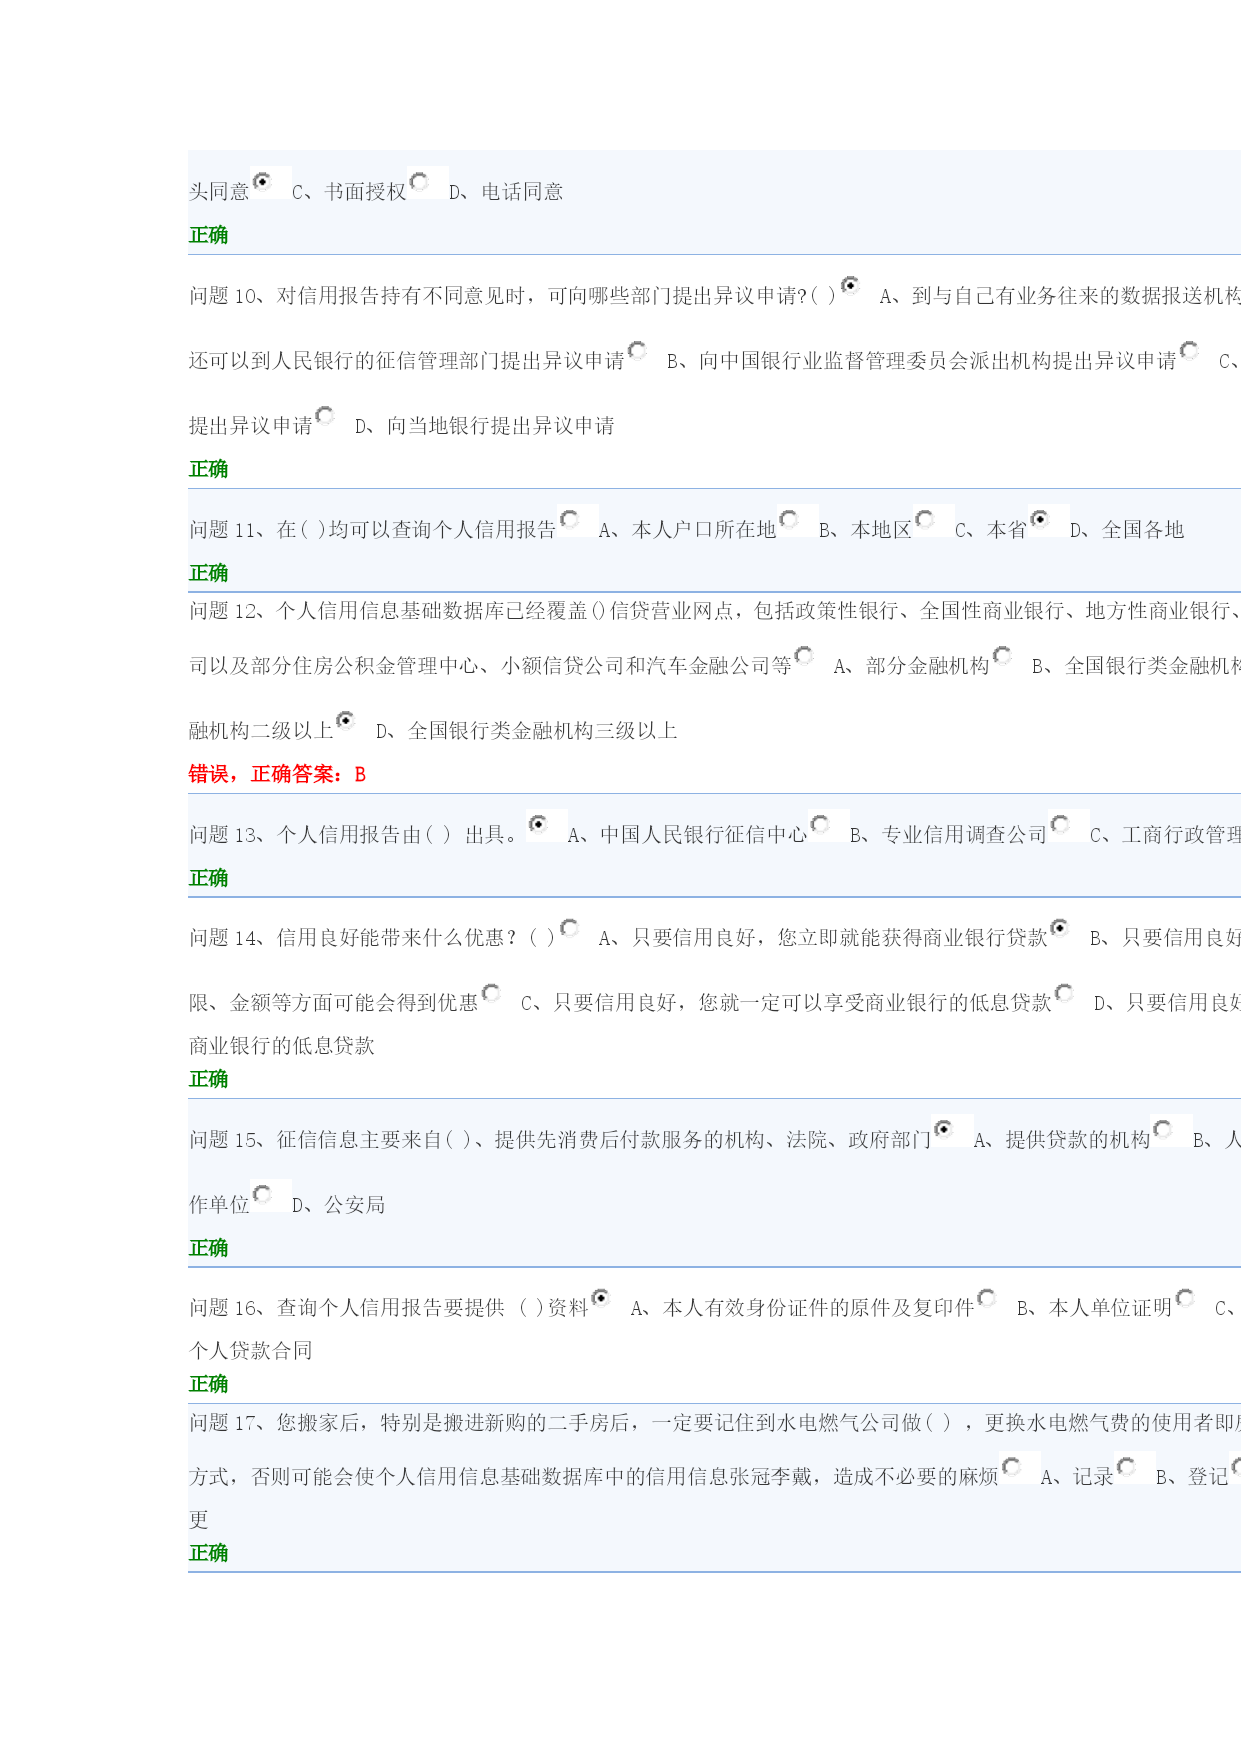Choose question 16 option C radio button

1185,1297
